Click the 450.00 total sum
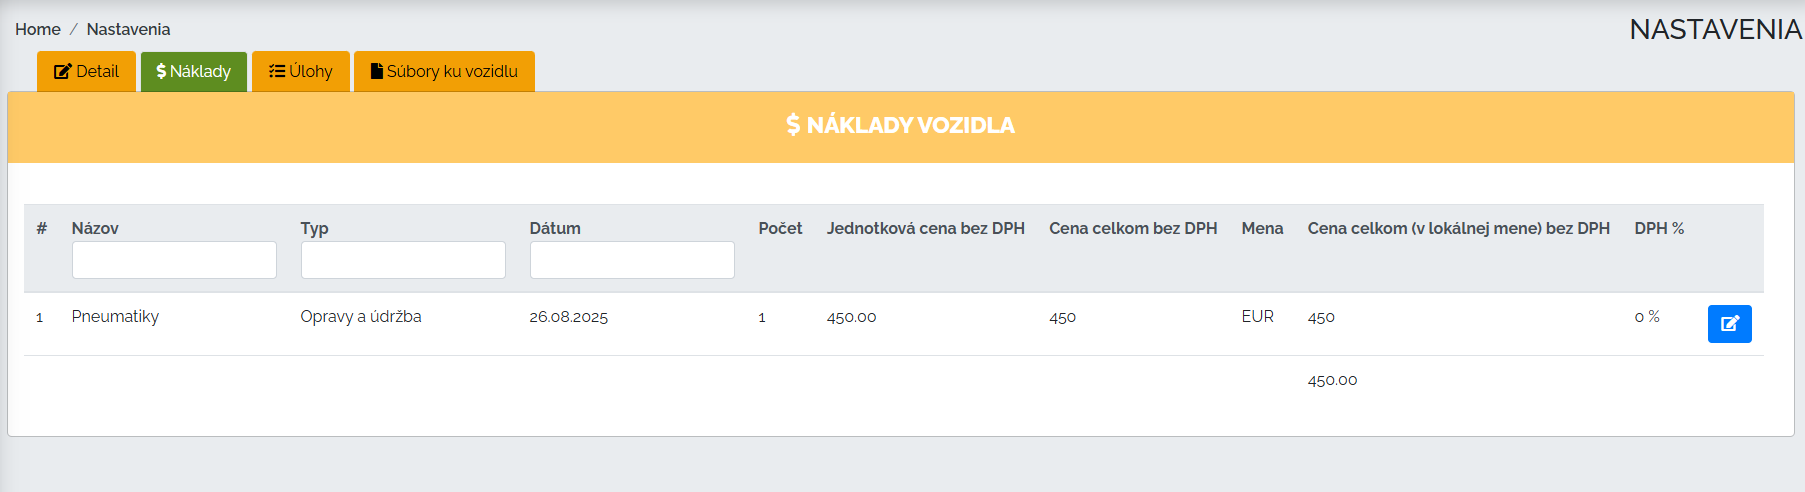The height and width of the screenshot is (492, 1805). (1332, 380)
